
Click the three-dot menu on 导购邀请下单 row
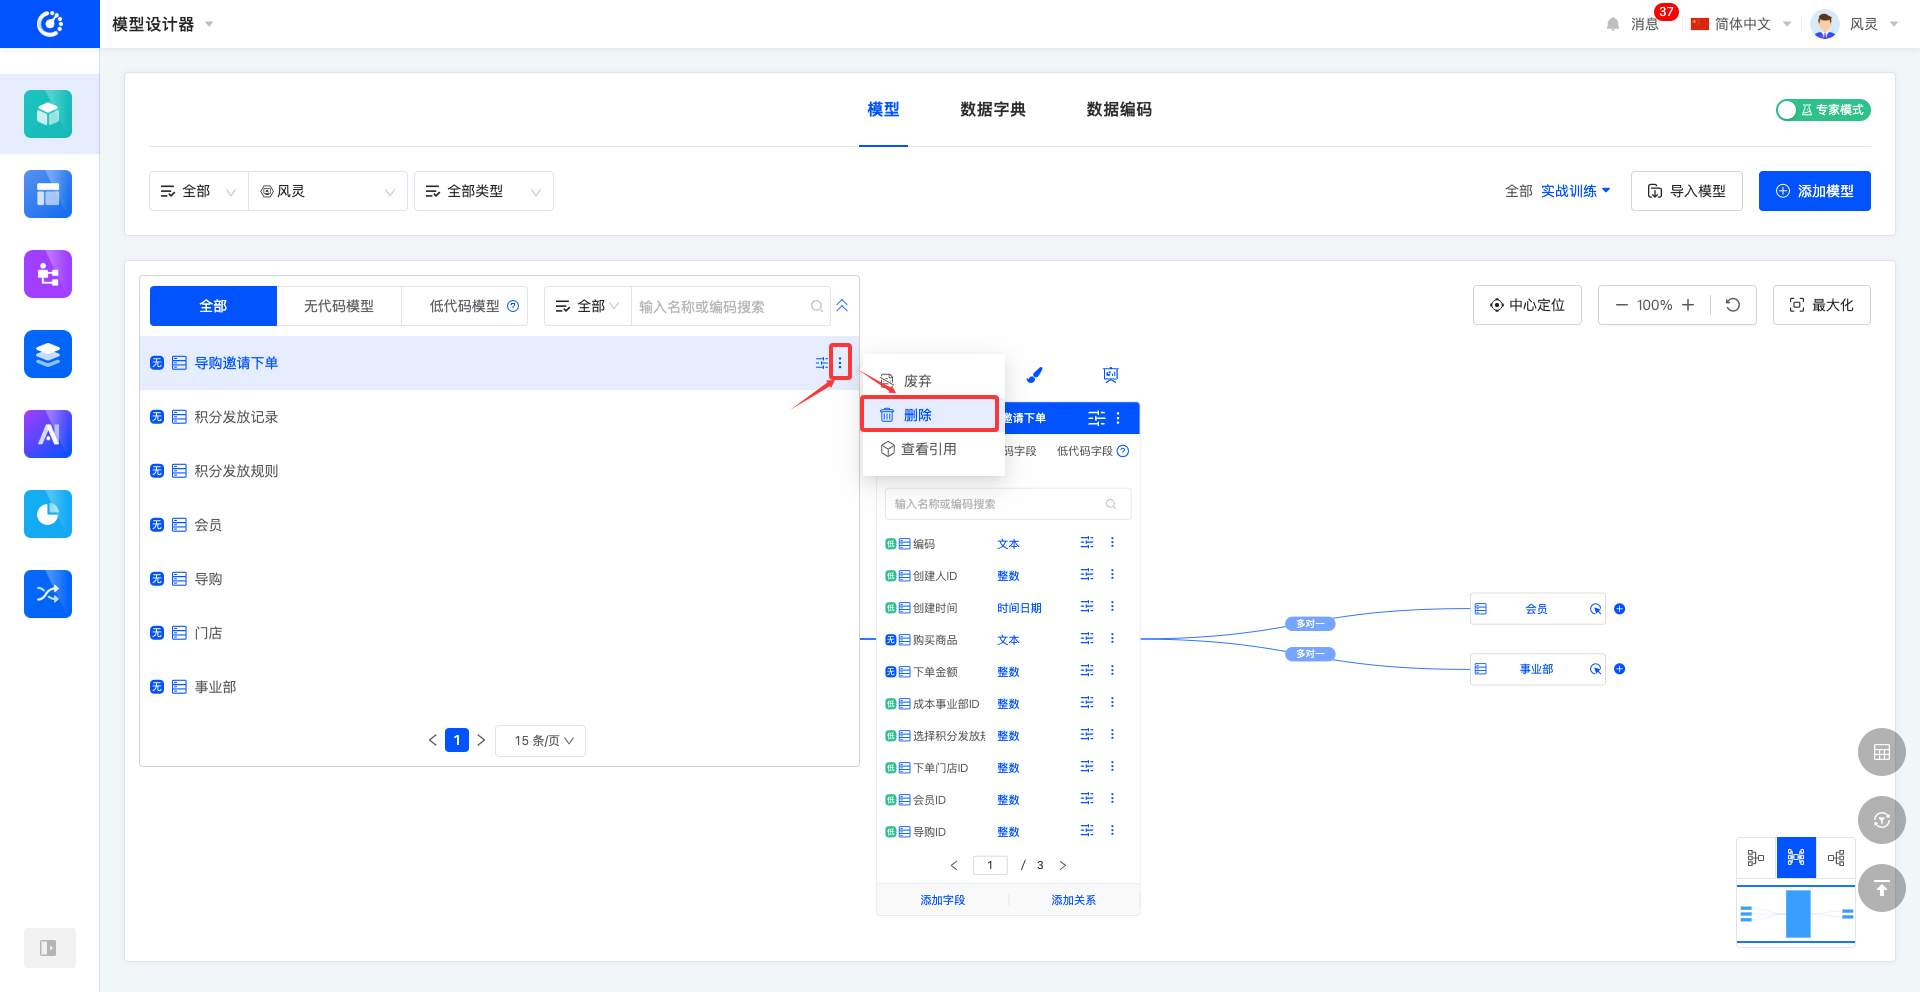point(840,363)
